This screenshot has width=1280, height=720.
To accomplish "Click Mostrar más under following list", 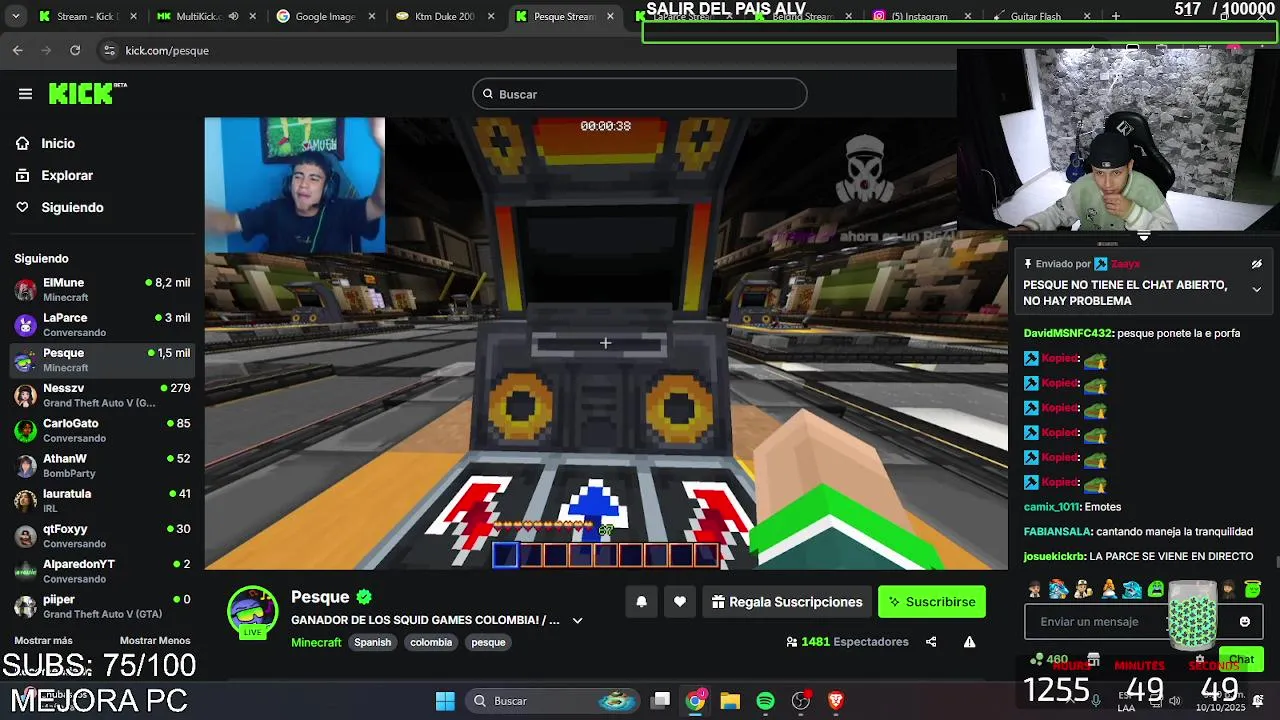I will [x=43, y=641].
